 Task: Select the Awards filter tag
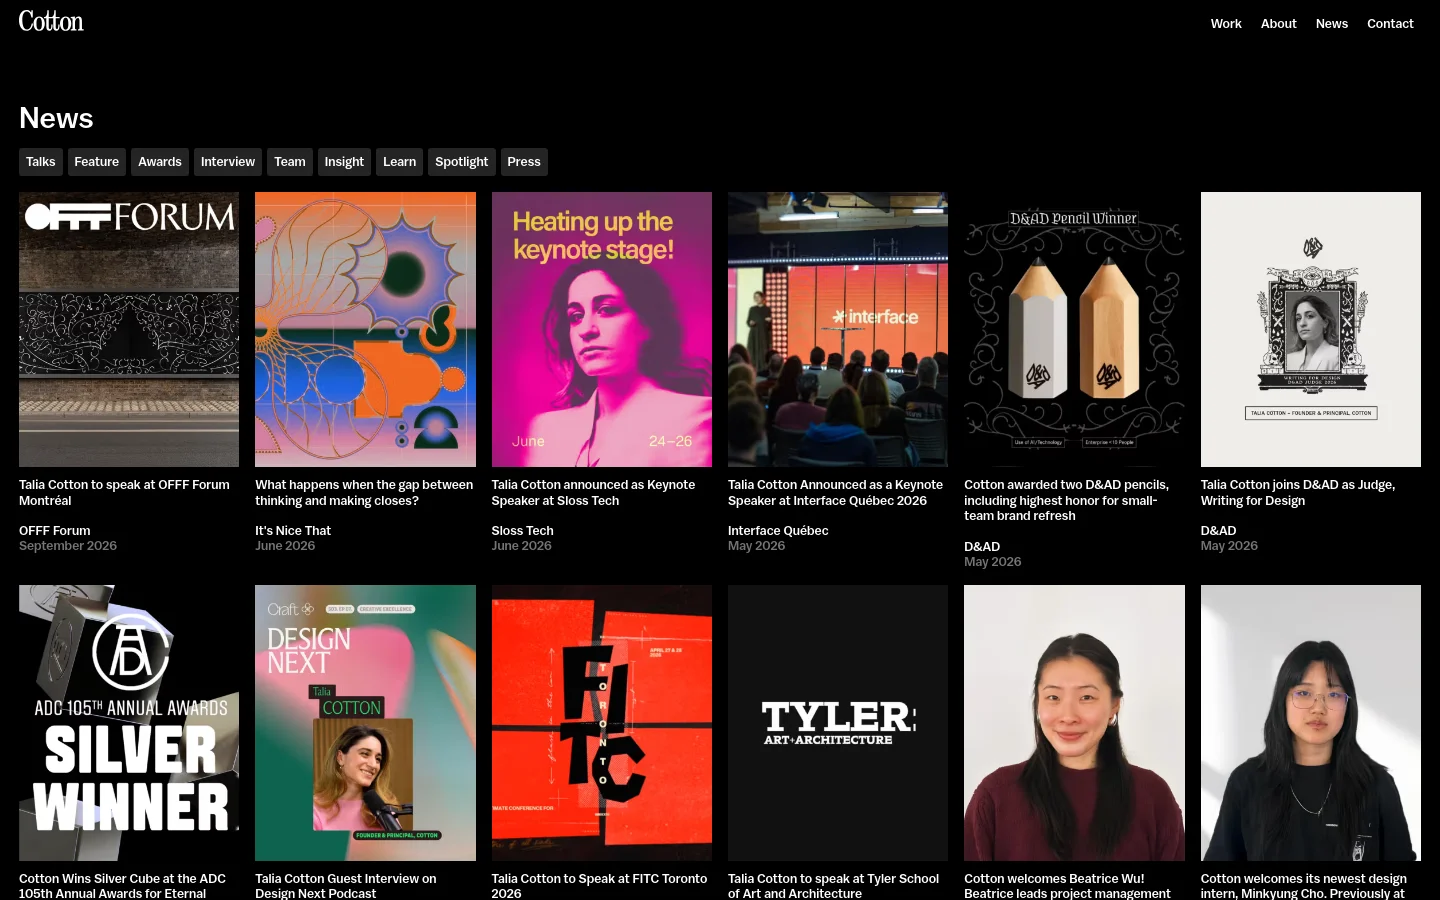[x=160, y=162]
